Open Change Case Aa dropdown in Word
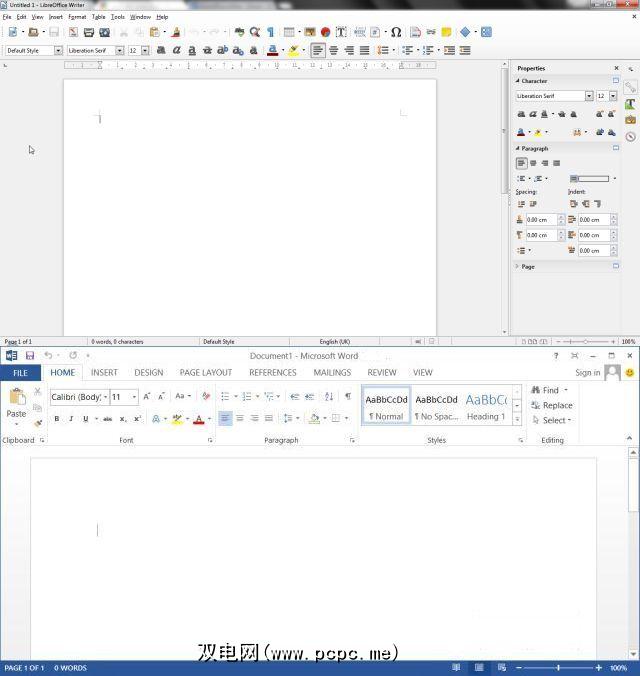 (183, 396)
